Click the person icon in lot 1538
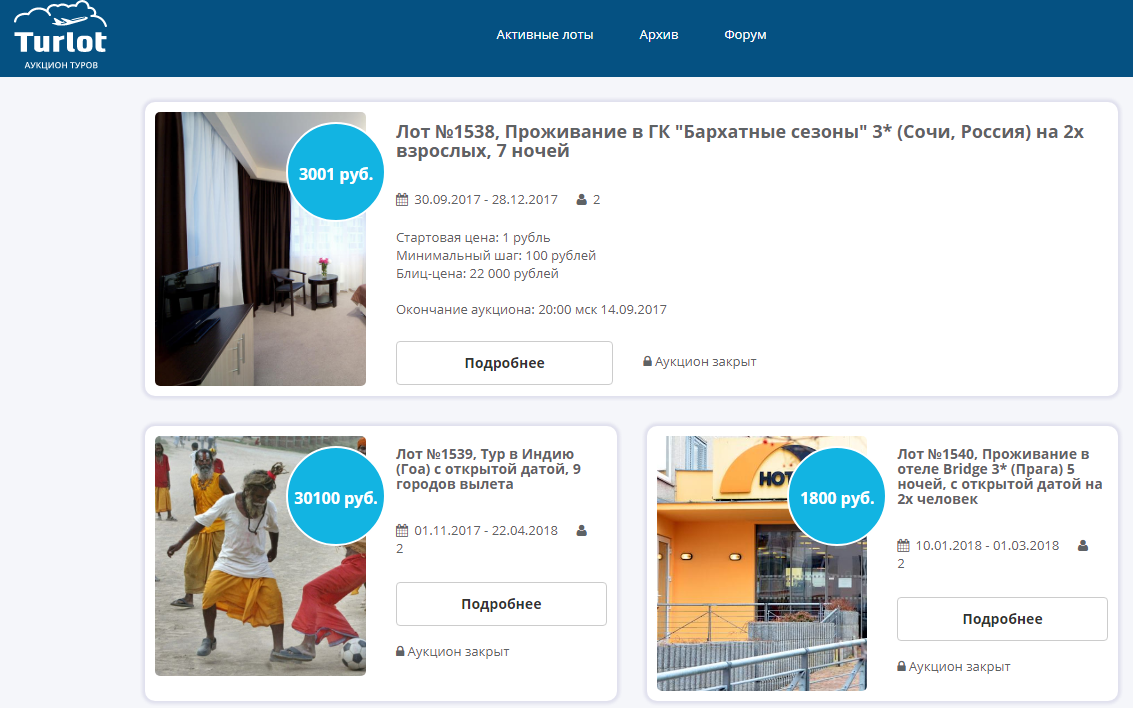 tap(582, 199)
